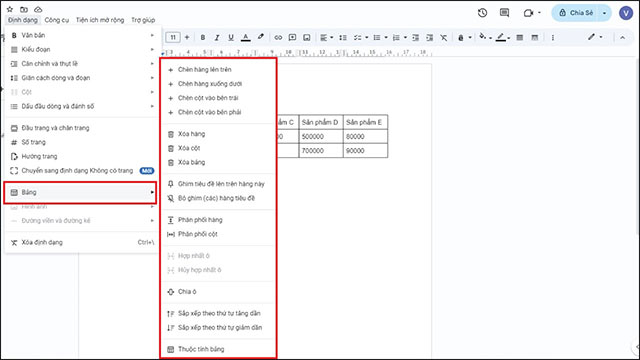This screenshot has height=360, width=640.
Task: Collapse the toolbar with the up chevron
Action: coord(622,38)
